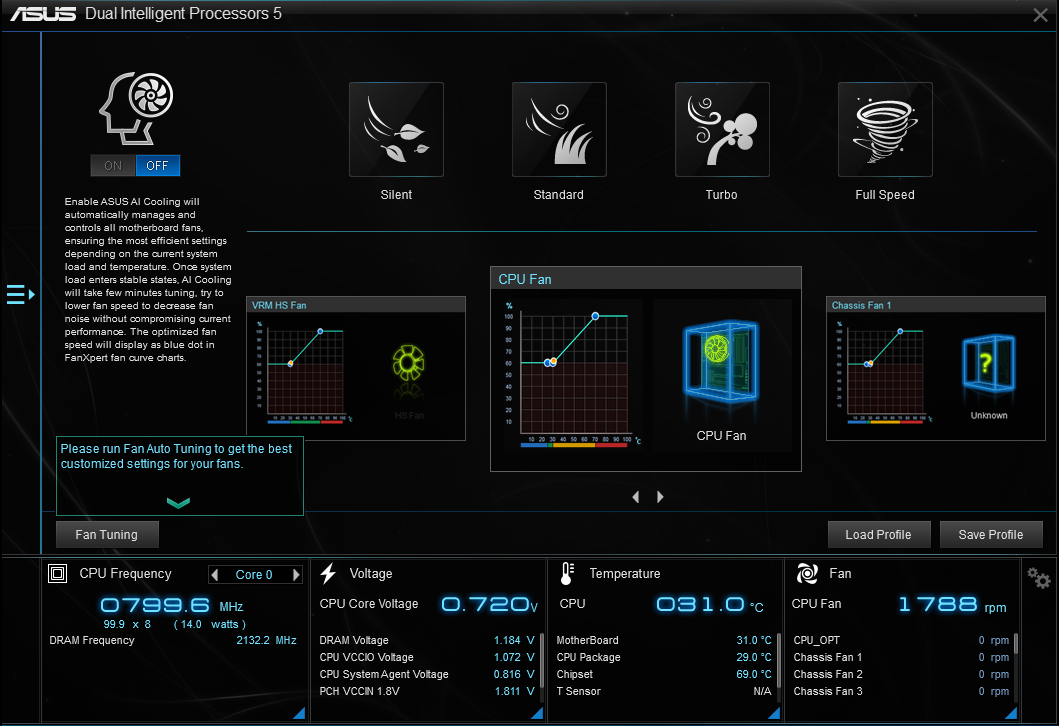This screenshot has height=726, width=1059.
Task: Expand the Voltage panel corner arrow
Action: click(536, 712)
